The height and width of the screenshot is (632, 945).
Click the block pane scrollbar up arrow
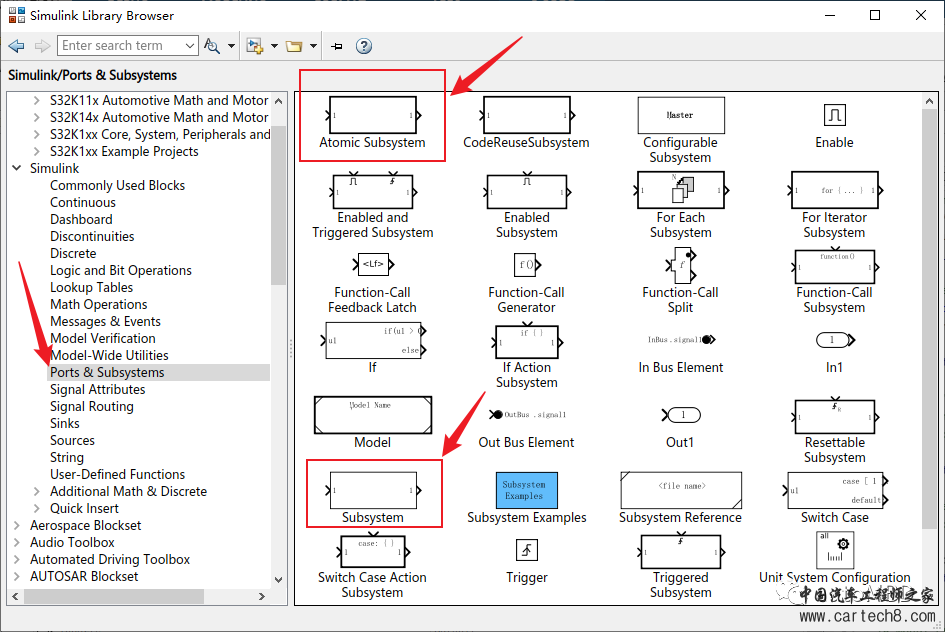[x=929, y=101]
